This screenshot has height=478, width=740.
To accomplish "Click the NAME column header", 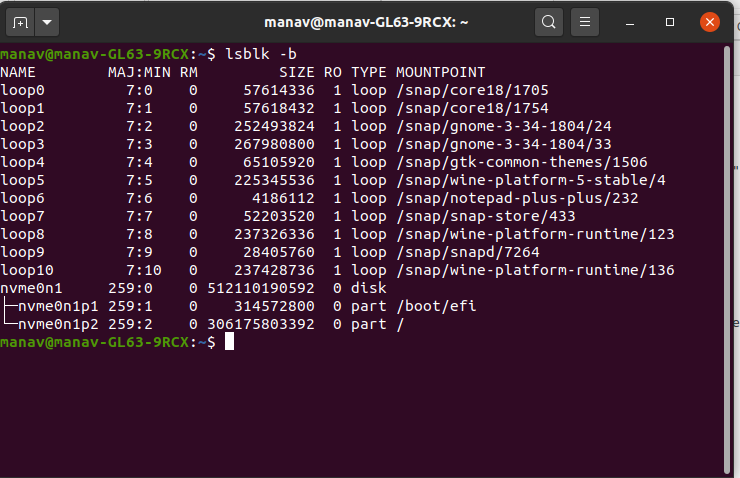I will pyautogui.click(x=18, y=72).
